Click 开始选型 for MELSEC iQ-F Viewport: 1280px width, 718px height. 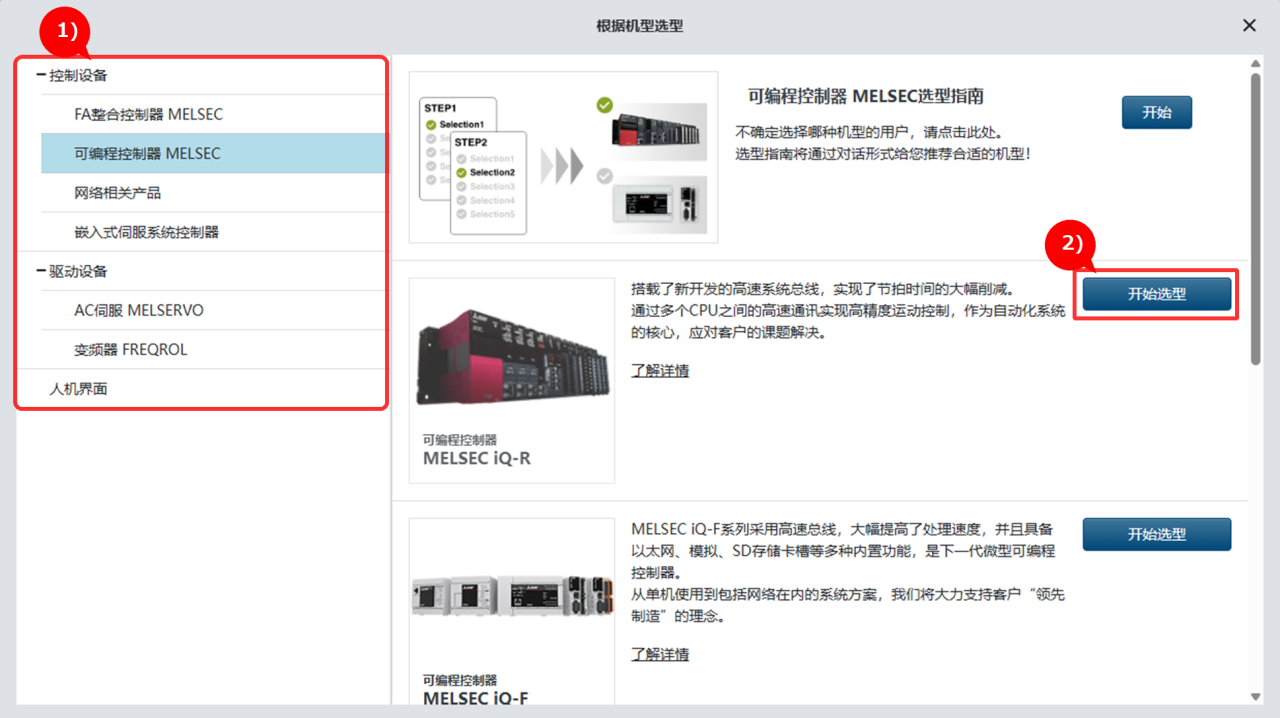[1156, 534]
